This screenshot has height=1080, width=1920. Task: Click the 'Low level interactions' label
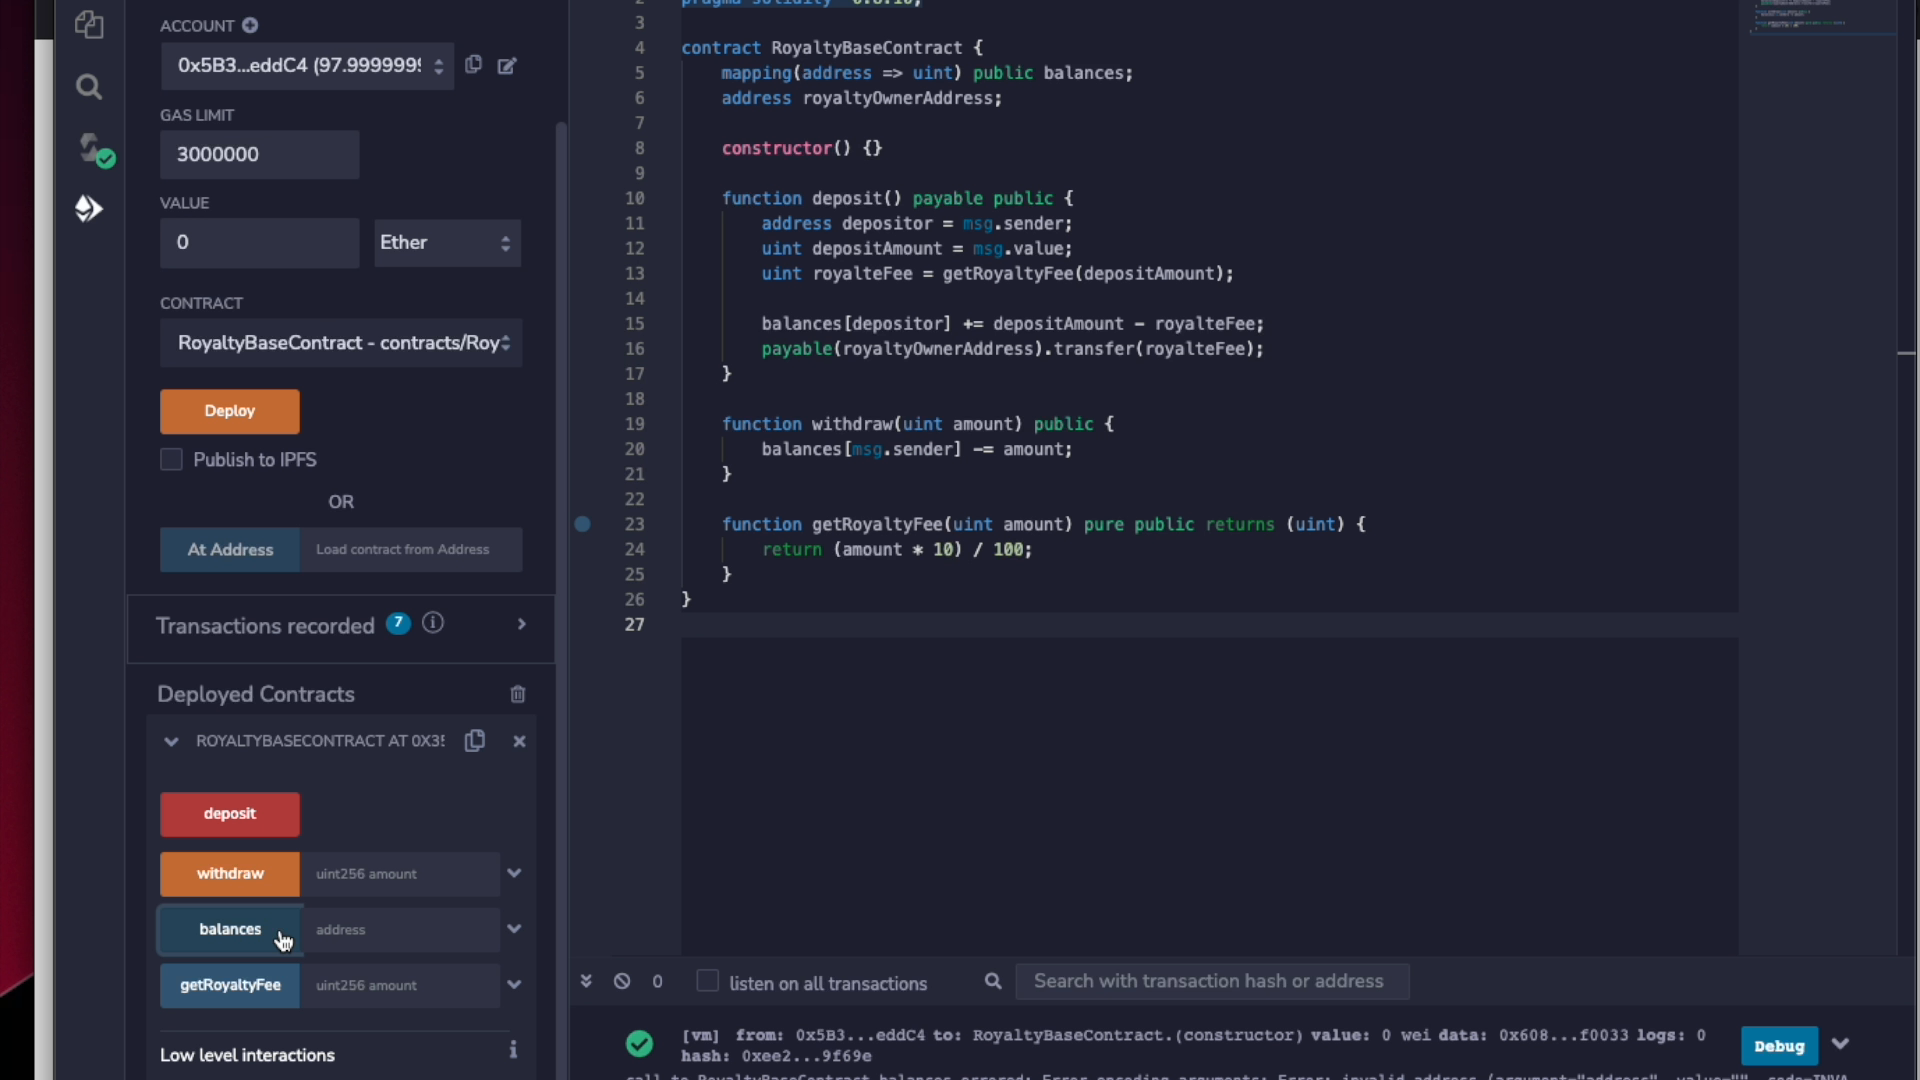click(x=247, y=1055)
